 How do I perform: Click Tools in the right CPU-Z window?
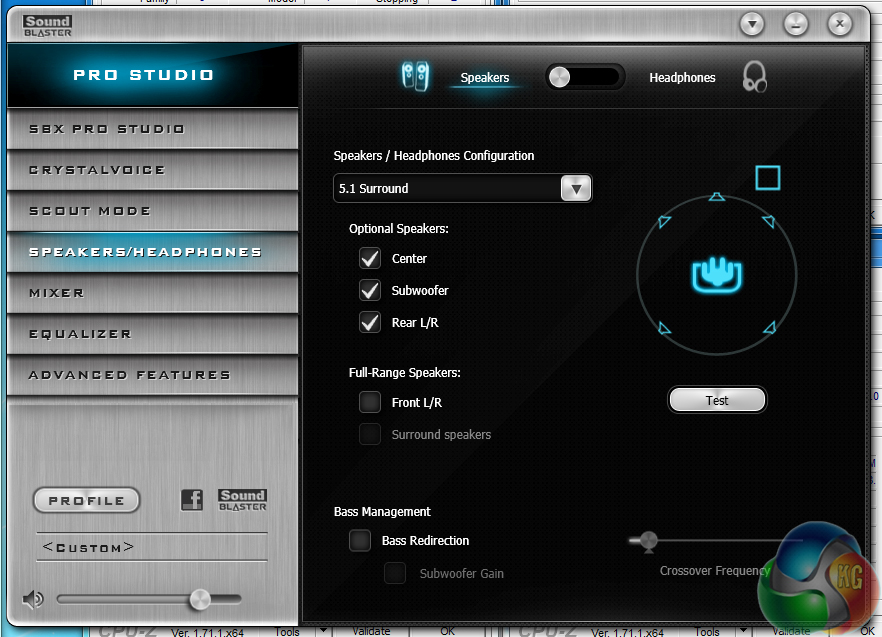pos(707,631)
